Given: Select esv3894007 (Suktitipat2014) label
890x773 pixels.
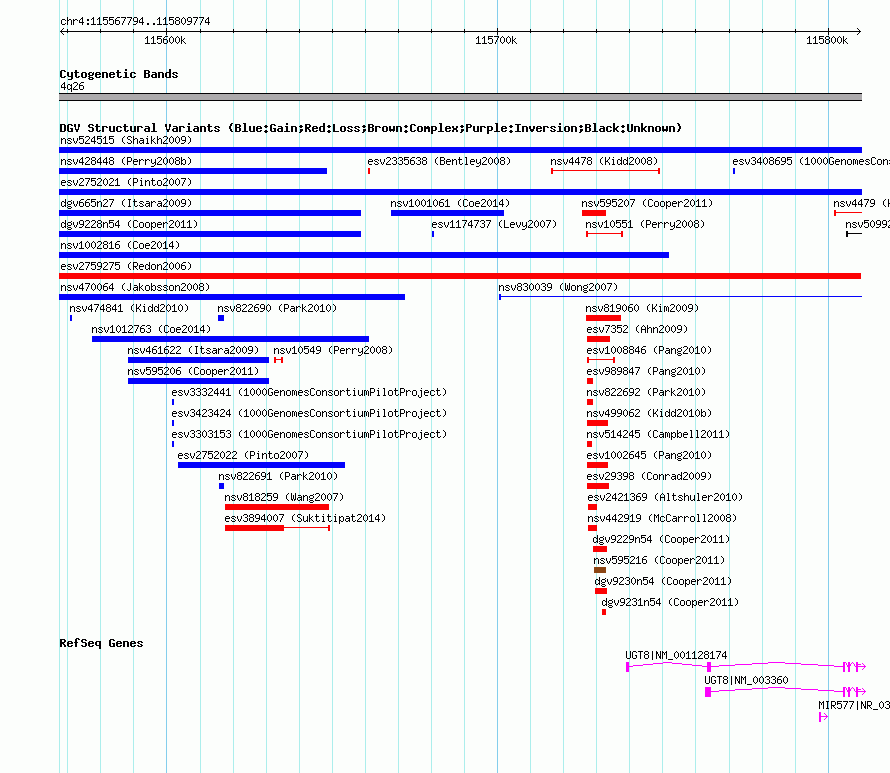Looking at the screenshot, I should [305, 518].
